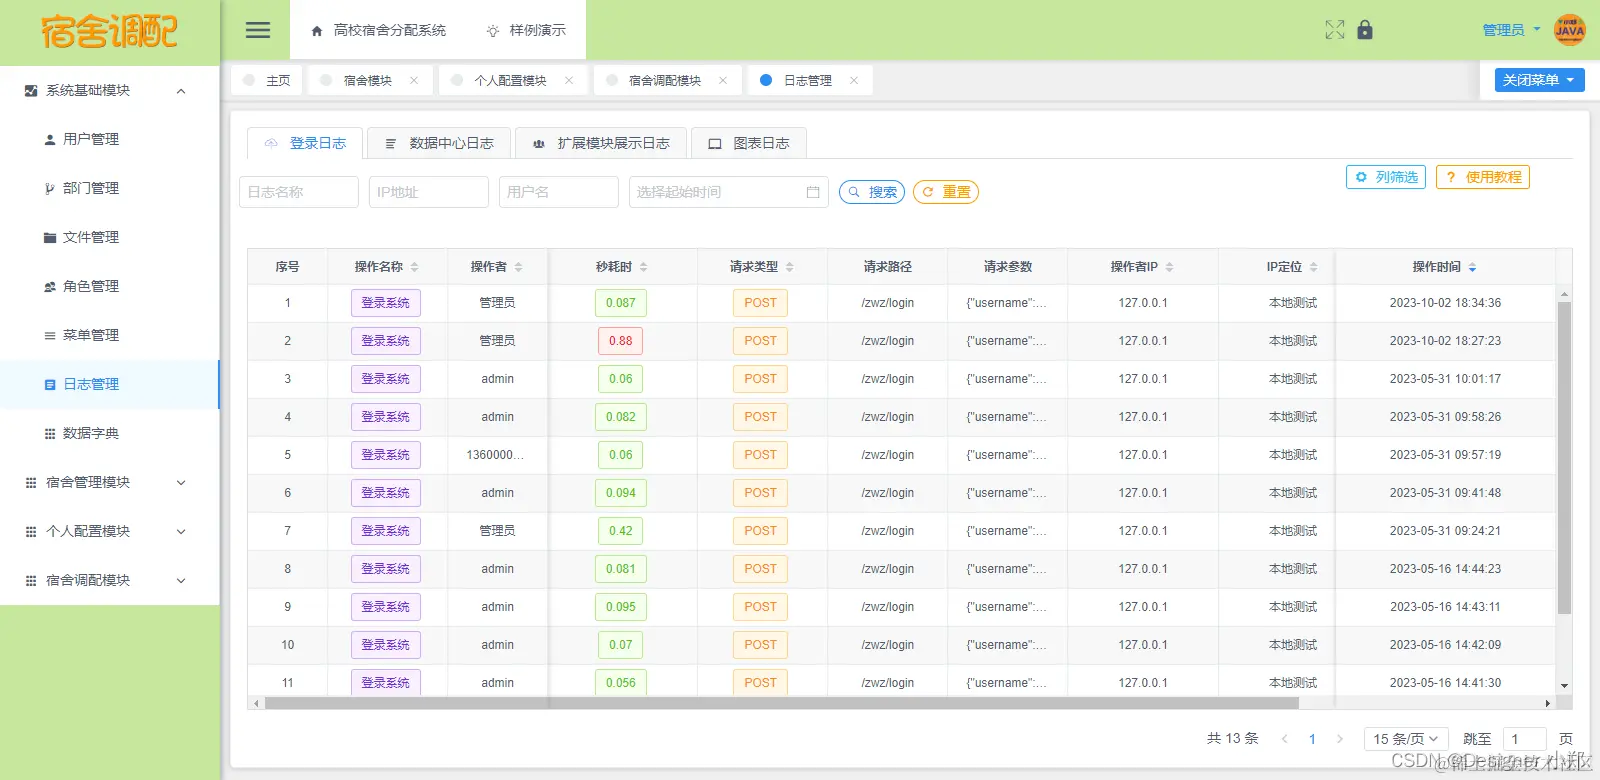
Task: Go to next page arrow
Action: click(x=1340, y=739)
